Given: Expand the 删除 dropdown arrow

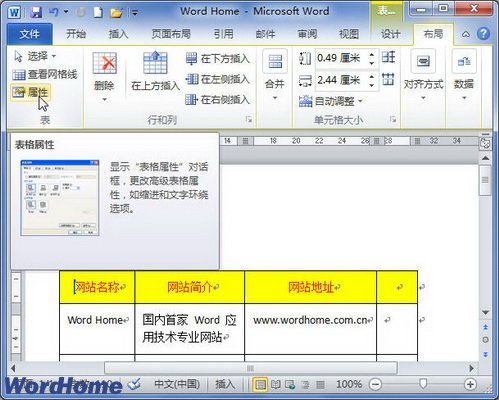Looking at the screenshot, I should tap(104, 99).
